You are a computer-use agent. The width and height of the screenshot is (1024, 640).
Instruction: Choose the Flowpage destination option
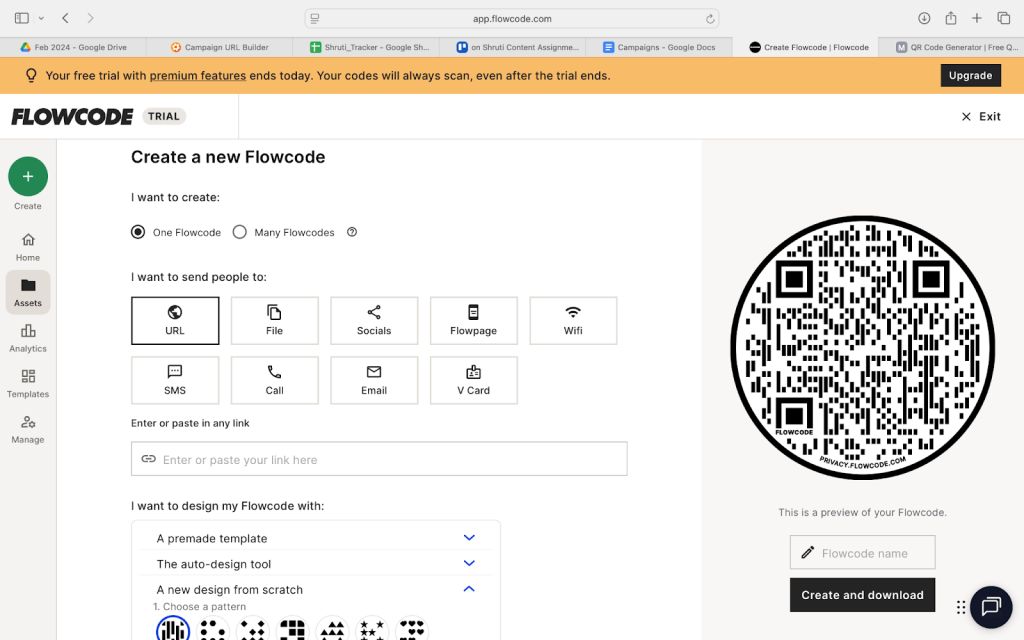tap(473, 320)
